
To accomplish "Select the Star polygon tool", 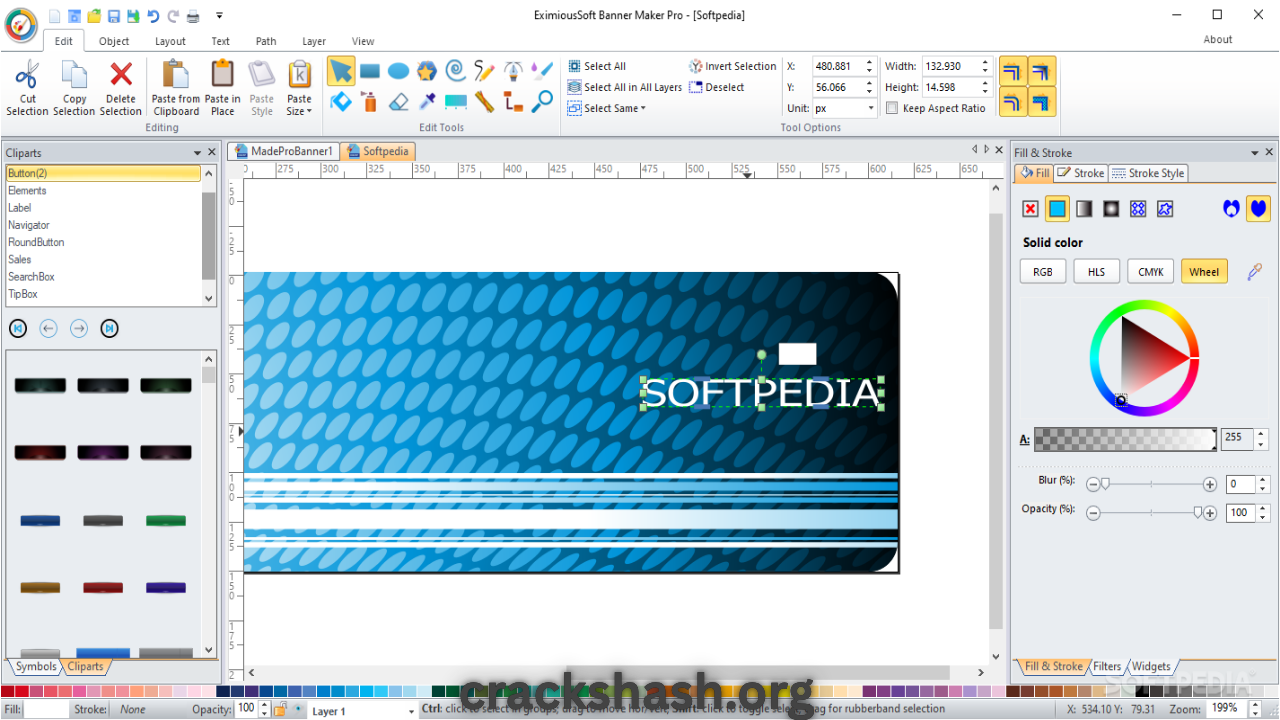I will (427, 71).
